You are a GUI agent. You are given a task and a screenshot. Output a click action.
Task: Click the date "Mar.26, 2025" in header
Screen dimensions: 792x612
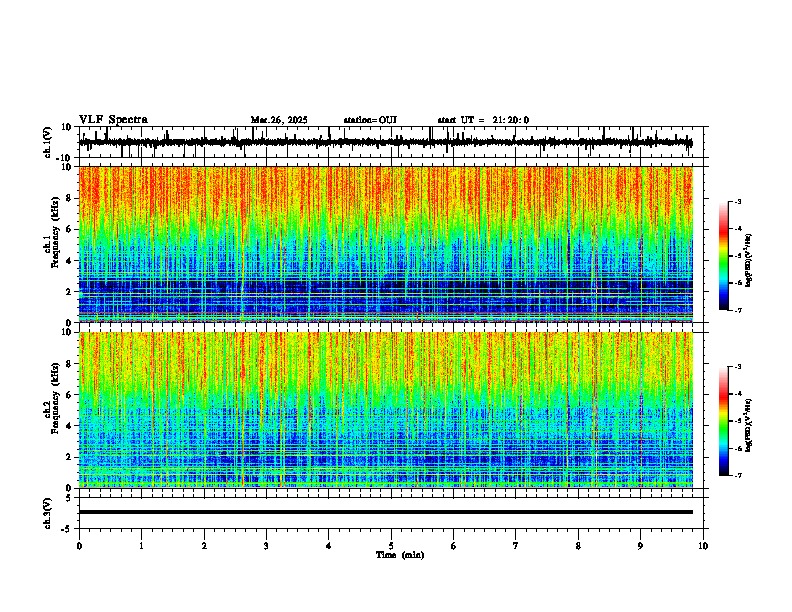pyautogui.click(x=279, y=120)
